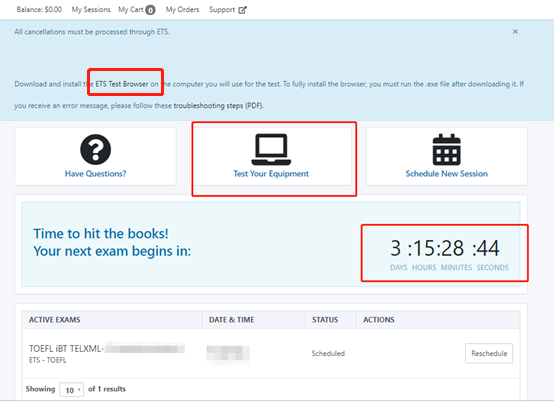Click the Test Your Equipment text link

[271, 174]
